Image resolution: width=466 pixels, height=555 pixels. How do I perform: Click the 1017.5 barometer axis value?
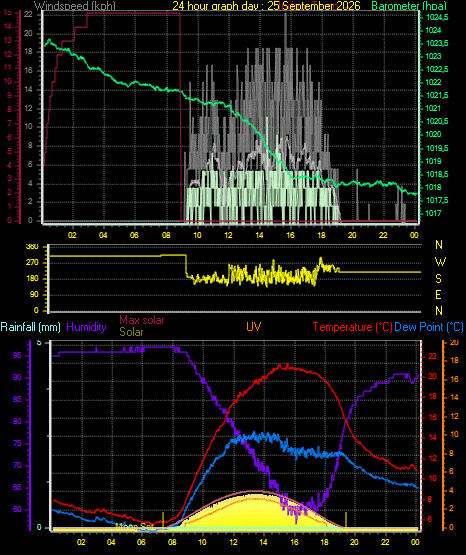(437, 200)
